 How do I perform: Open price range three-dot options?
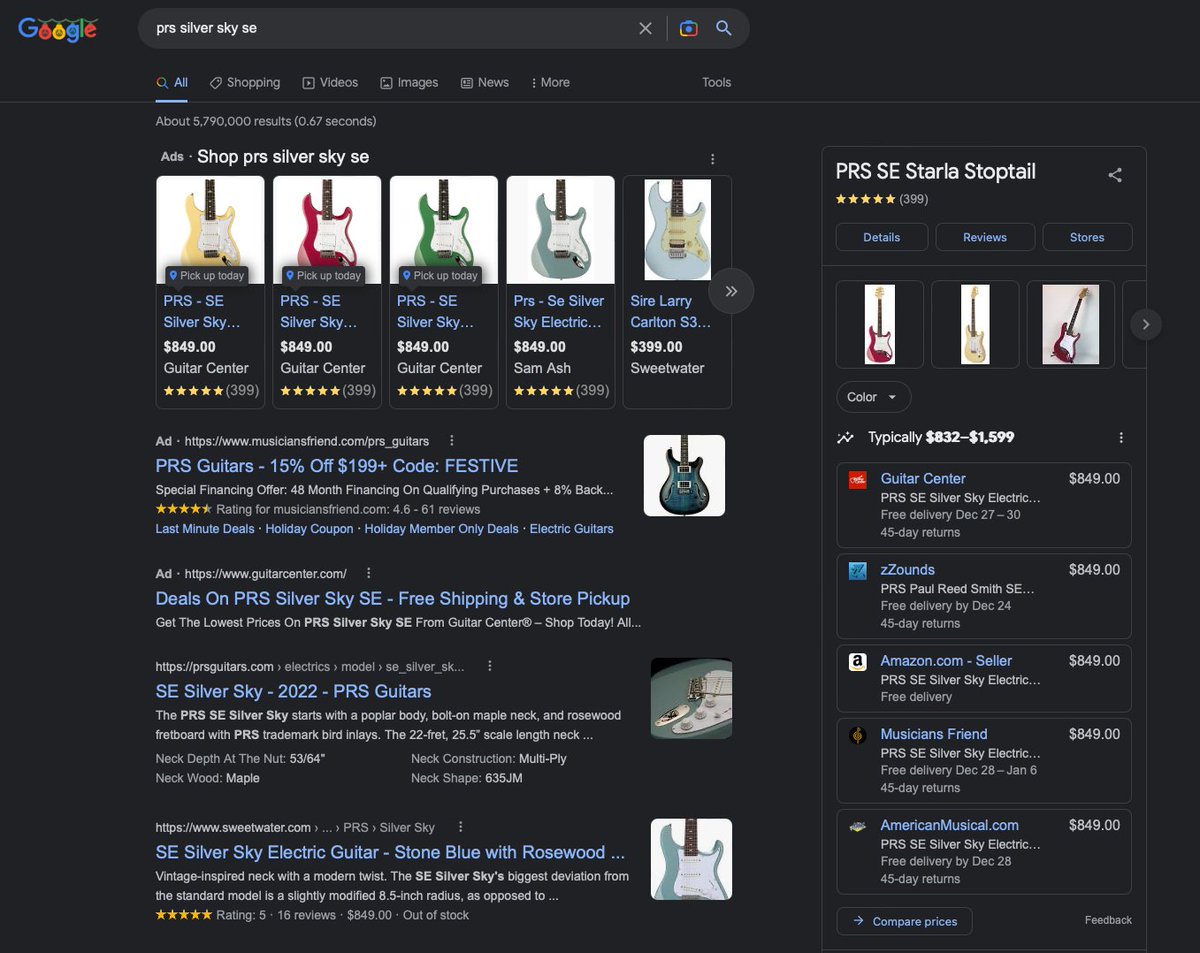click(x=1121, y=438)
